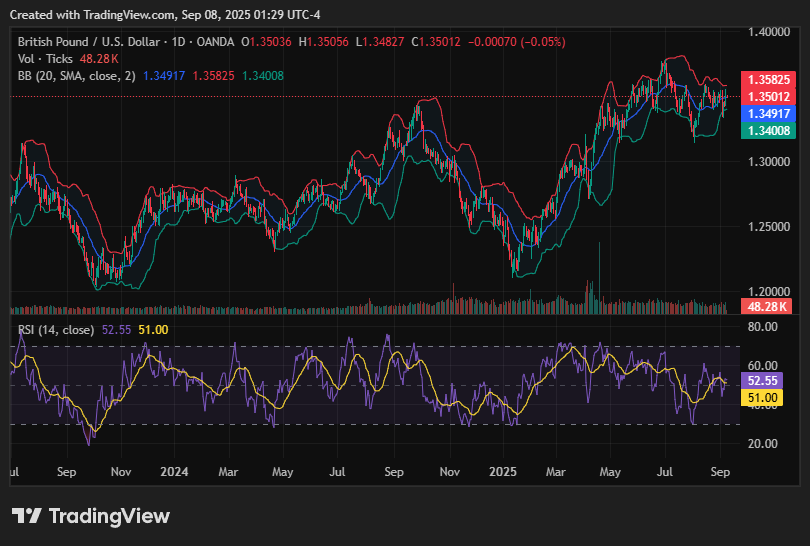Click the 1.25000 price axis label

click(x=769, y=227)
